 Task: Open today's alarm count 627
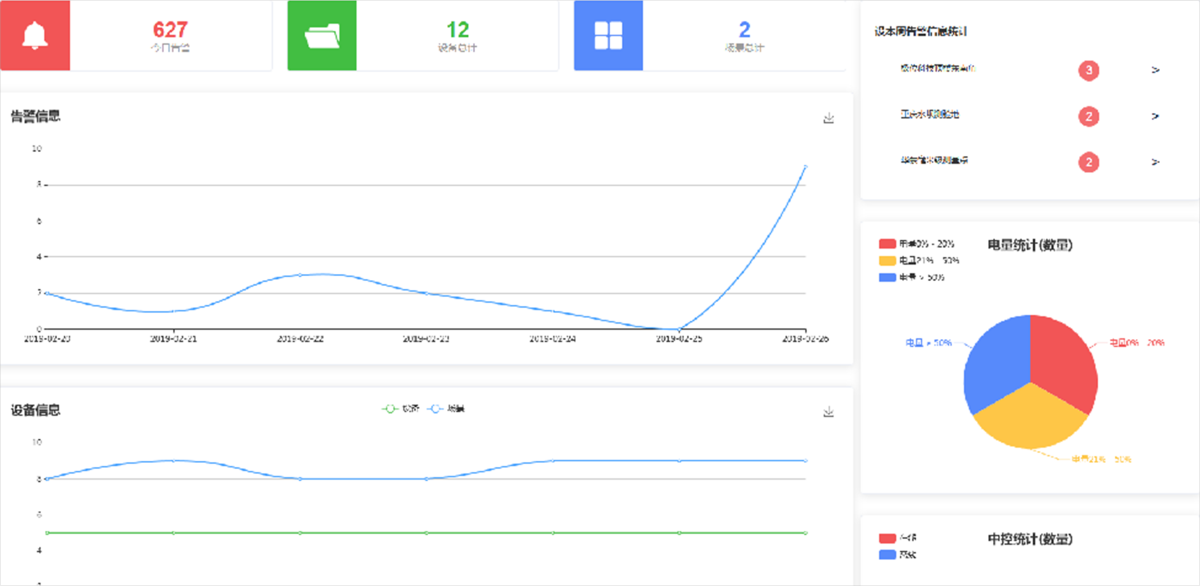[x=171, y=31]
